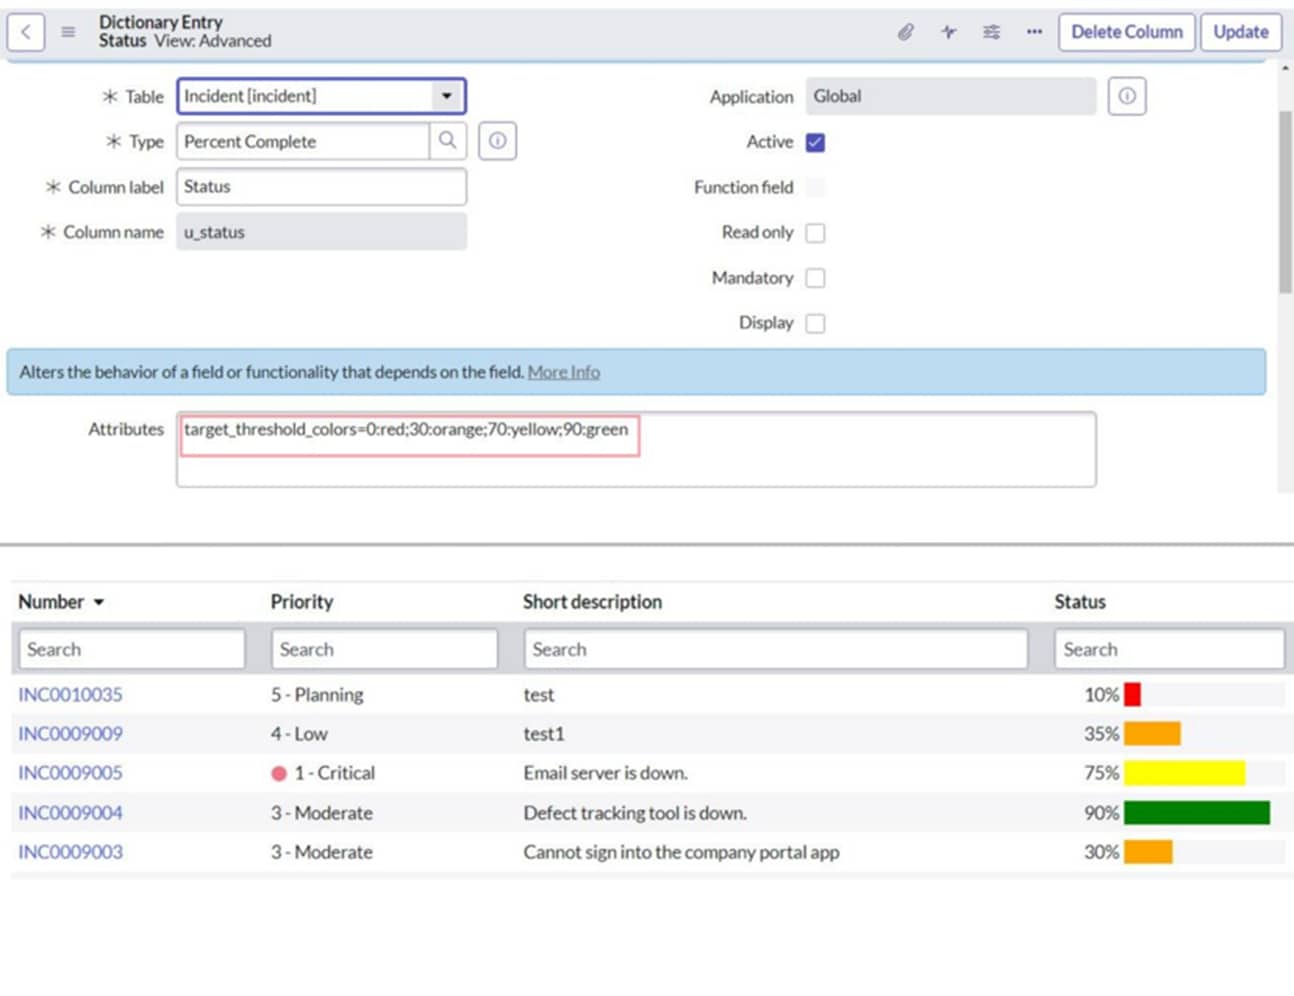The image size is (1294, 996).
Task: Enable the Read only checkbox
Action: 815,232
